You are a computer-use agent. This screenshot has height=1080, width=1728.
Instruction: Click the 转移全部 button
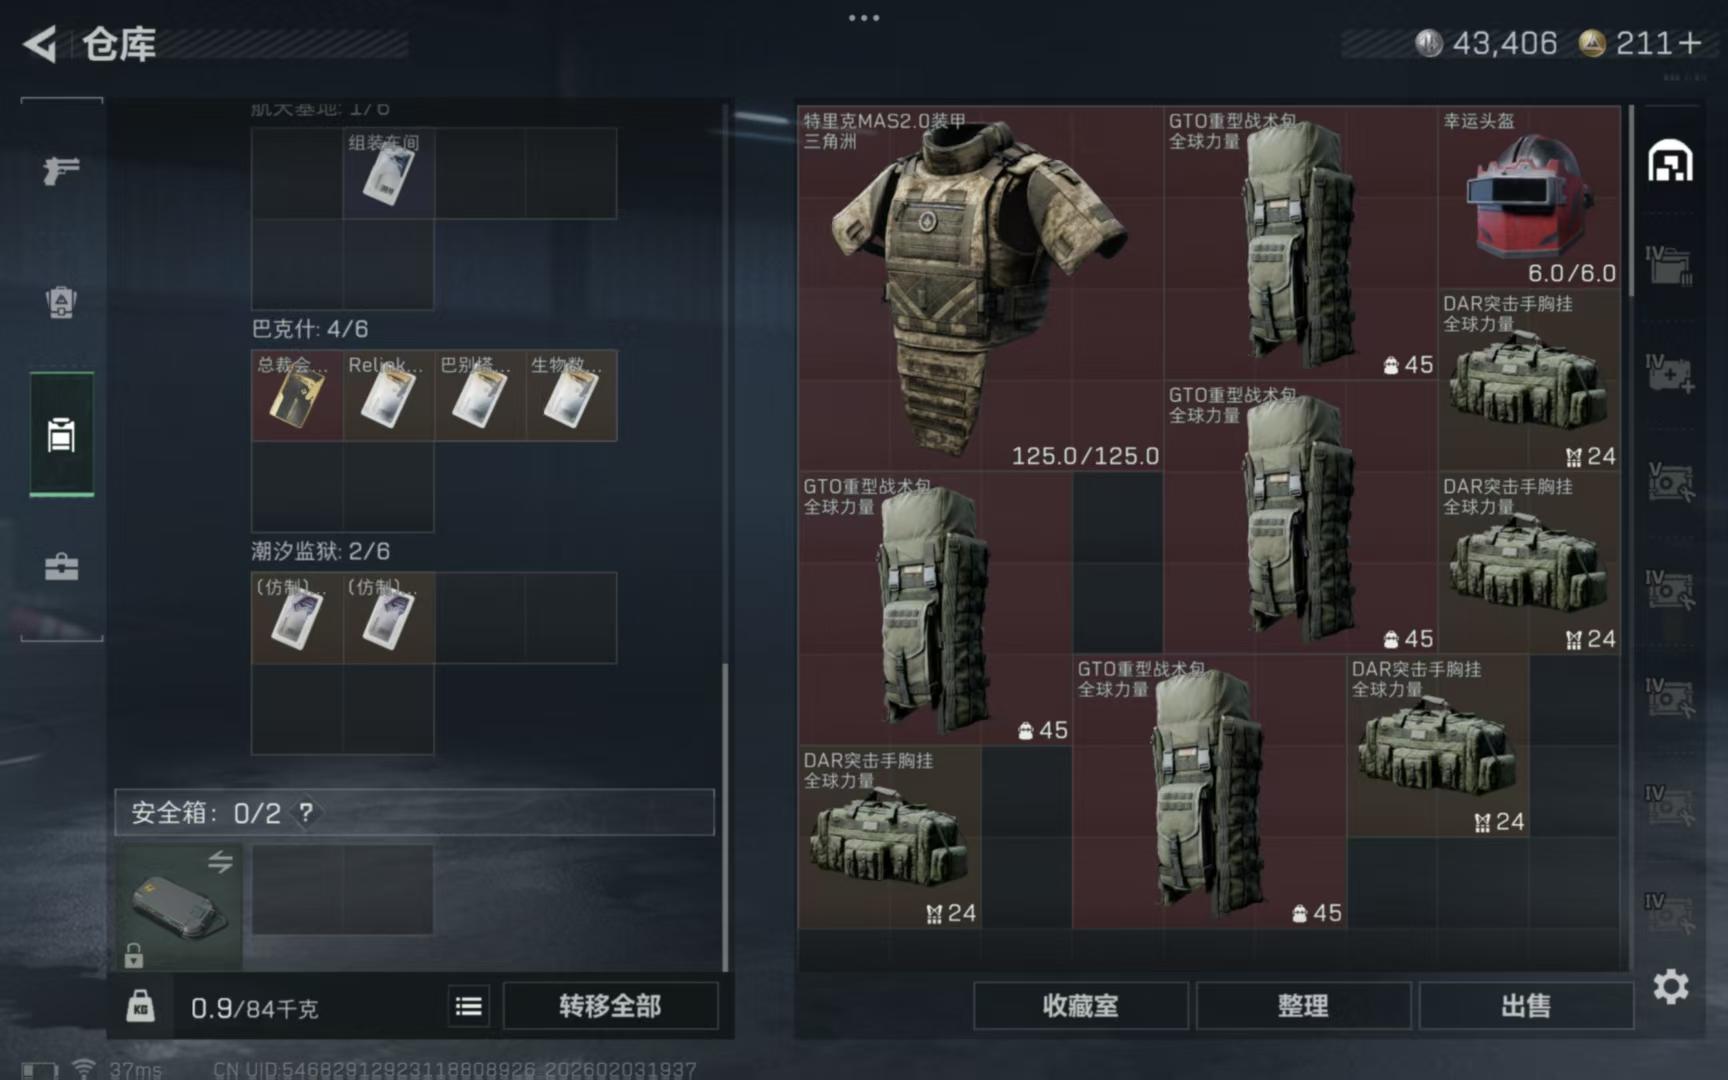[x=610, y=1006]
